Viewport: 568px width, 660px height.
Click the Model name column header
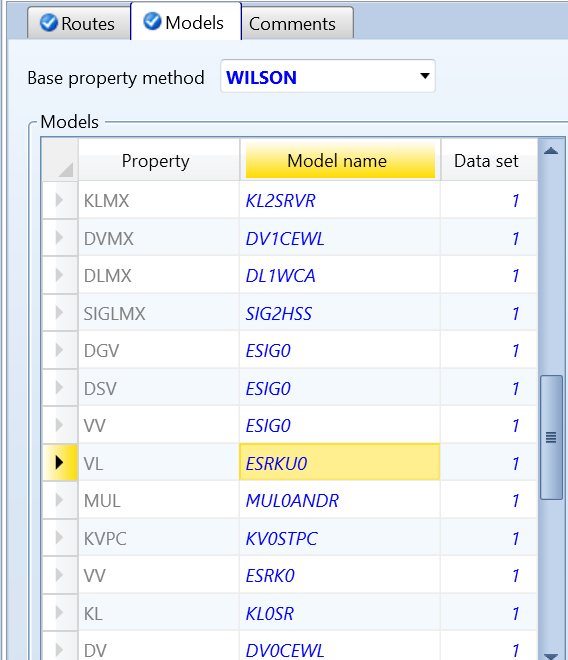pyautogui.click(x=340, y=161)
